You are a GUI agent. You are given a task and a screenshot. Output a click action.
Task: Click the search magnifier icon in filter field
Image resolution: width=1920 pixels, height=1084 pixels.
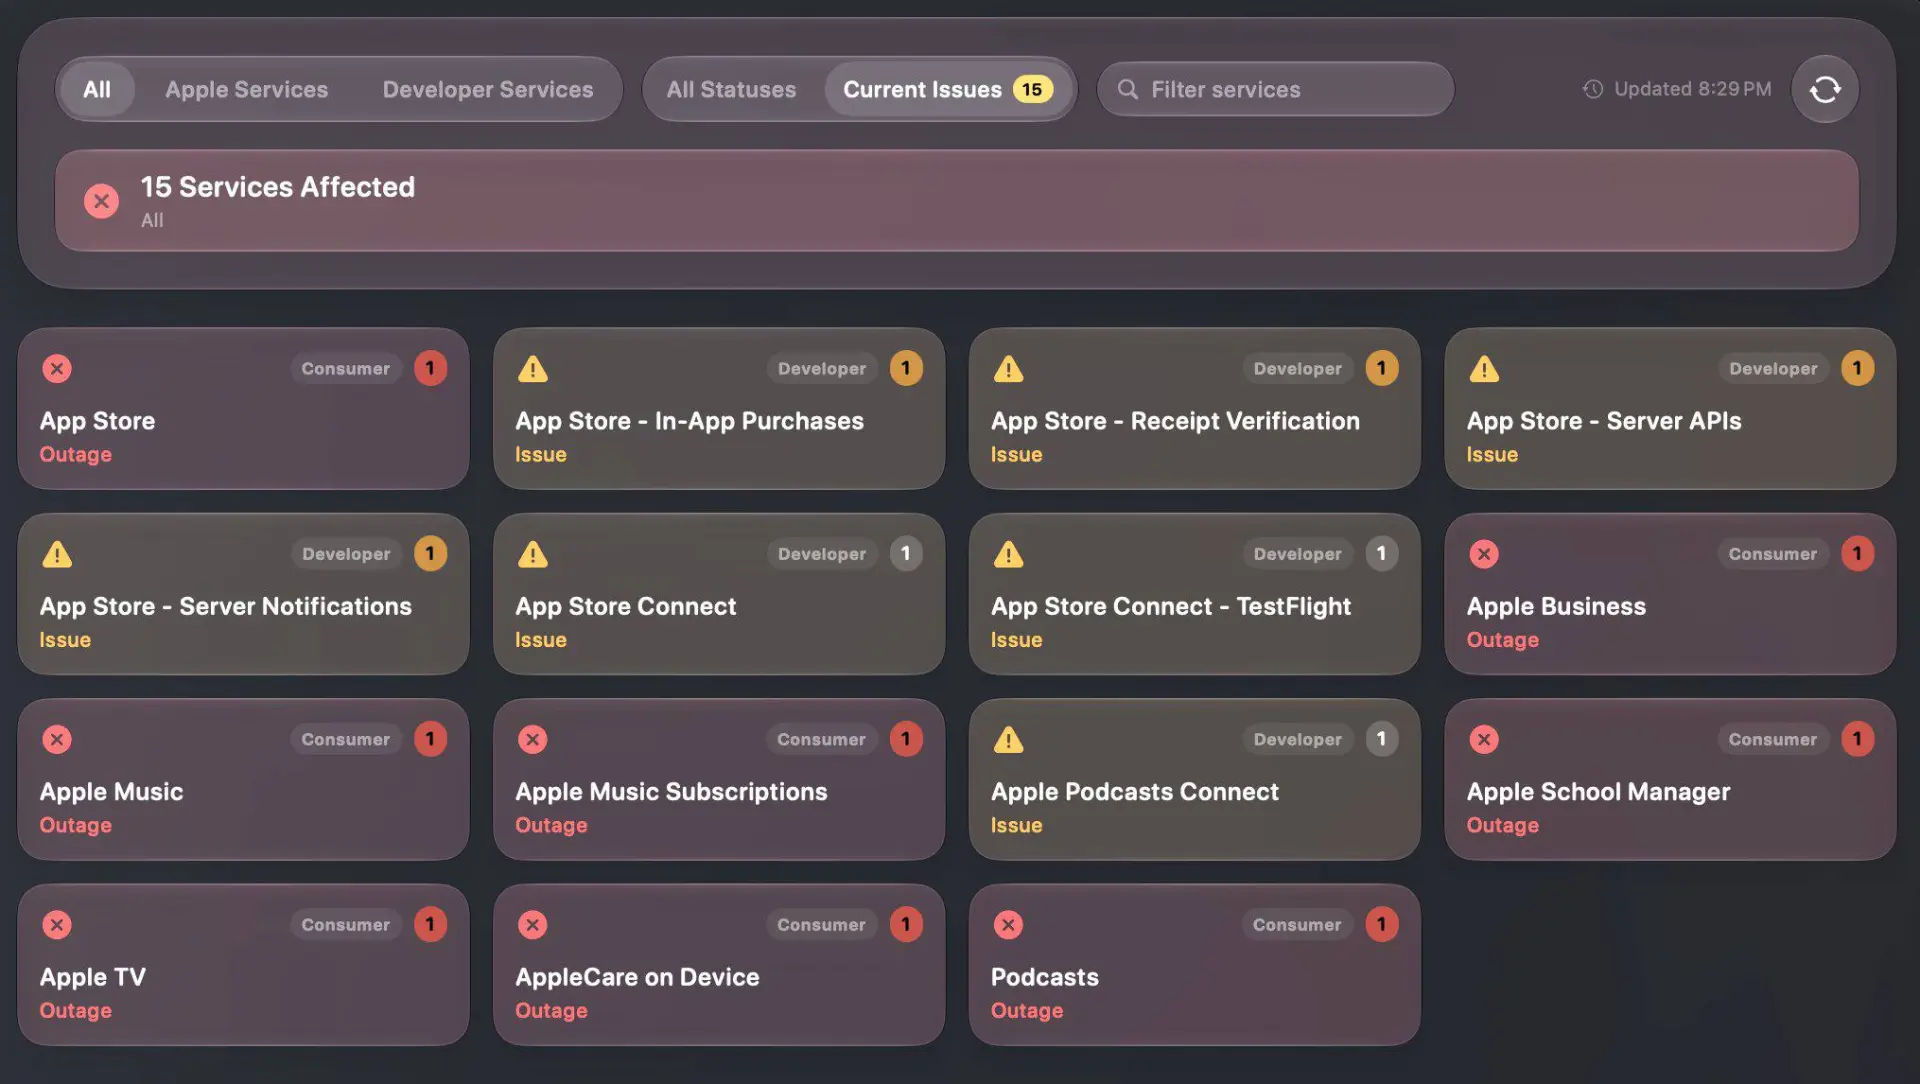tap(1127, 89)
